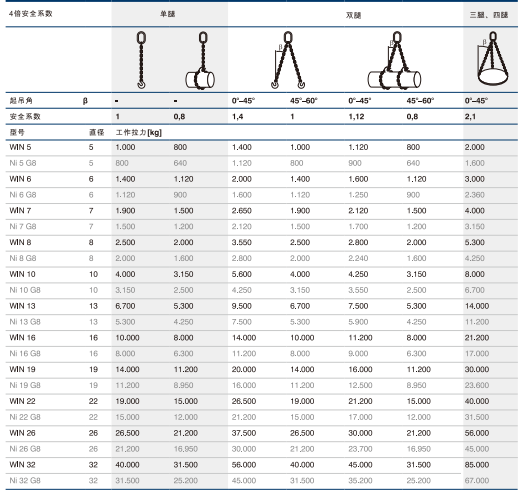This screenshot has width=519, height=490.
Task: Click the WIN 13 row label
Action: 22,306
